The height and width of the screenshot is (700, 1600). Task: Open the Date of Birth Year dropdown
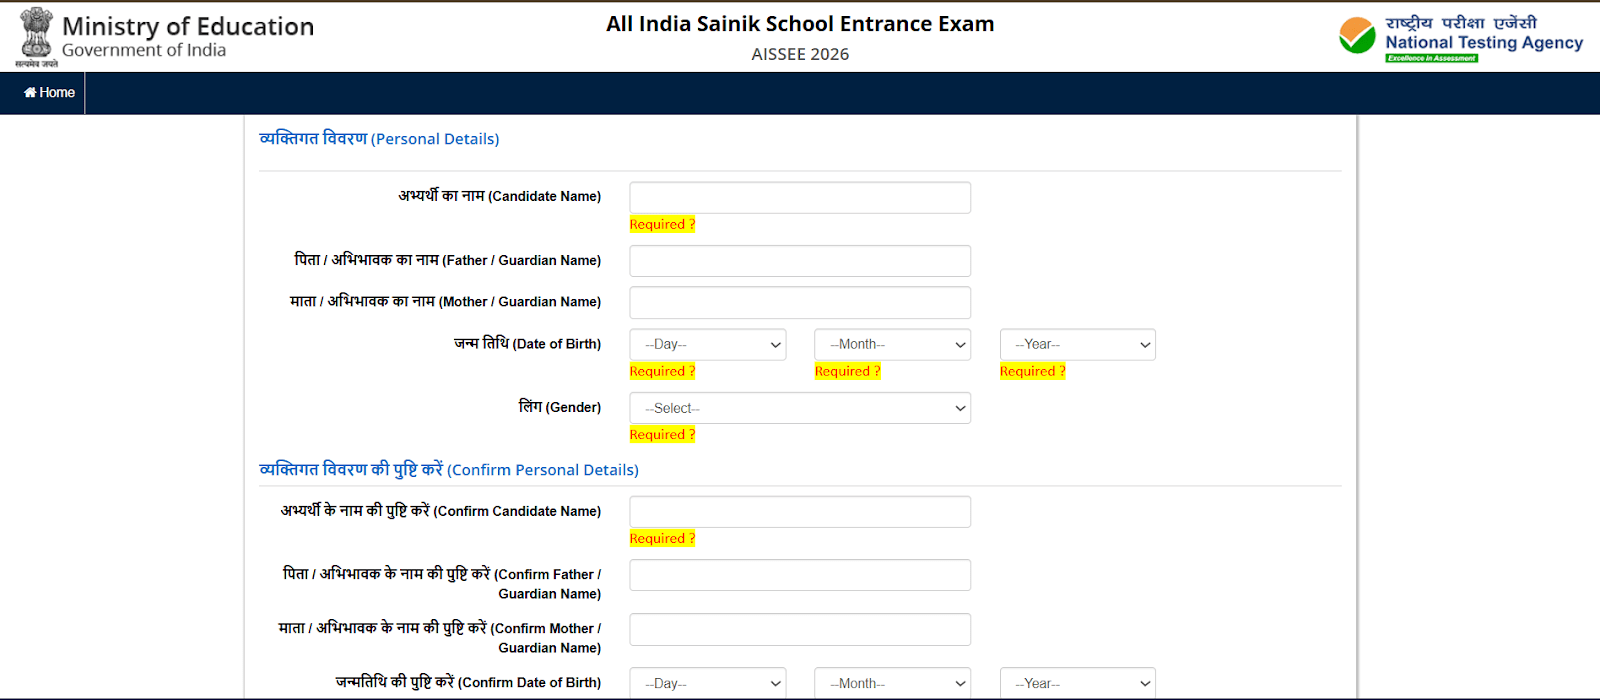pyautogui.click(x=1078, y=345)
